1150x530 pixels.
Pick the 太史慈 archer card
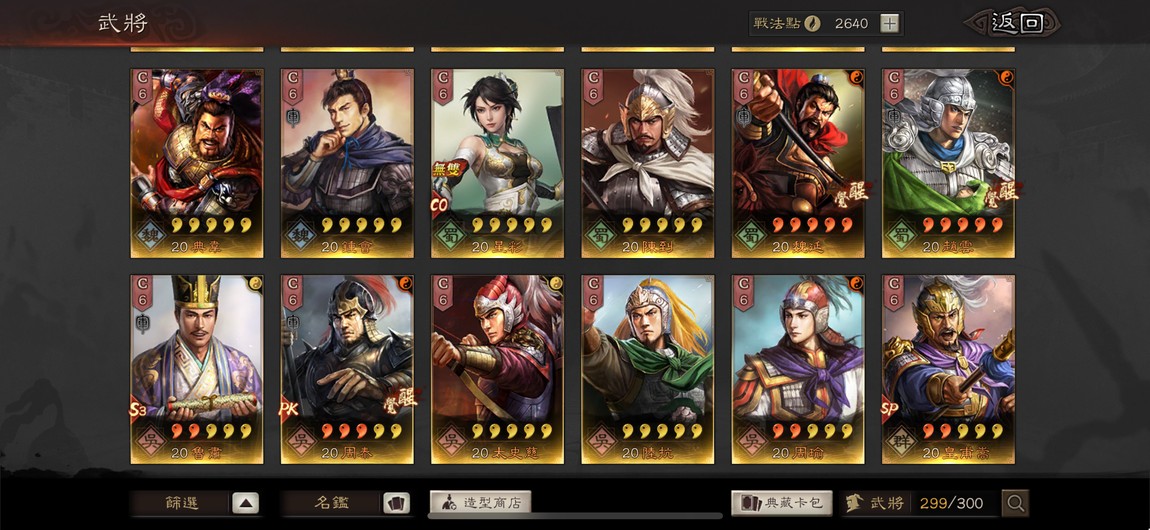(x=497, y=369)
